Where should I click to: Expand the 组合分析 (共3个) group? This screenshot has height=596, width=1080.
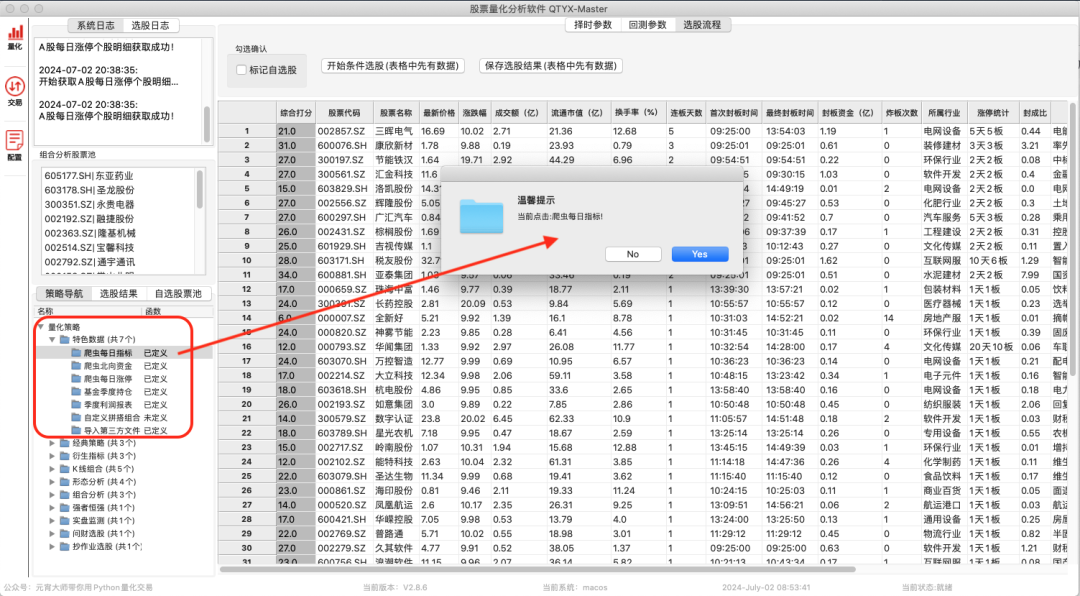pos(52,495)
